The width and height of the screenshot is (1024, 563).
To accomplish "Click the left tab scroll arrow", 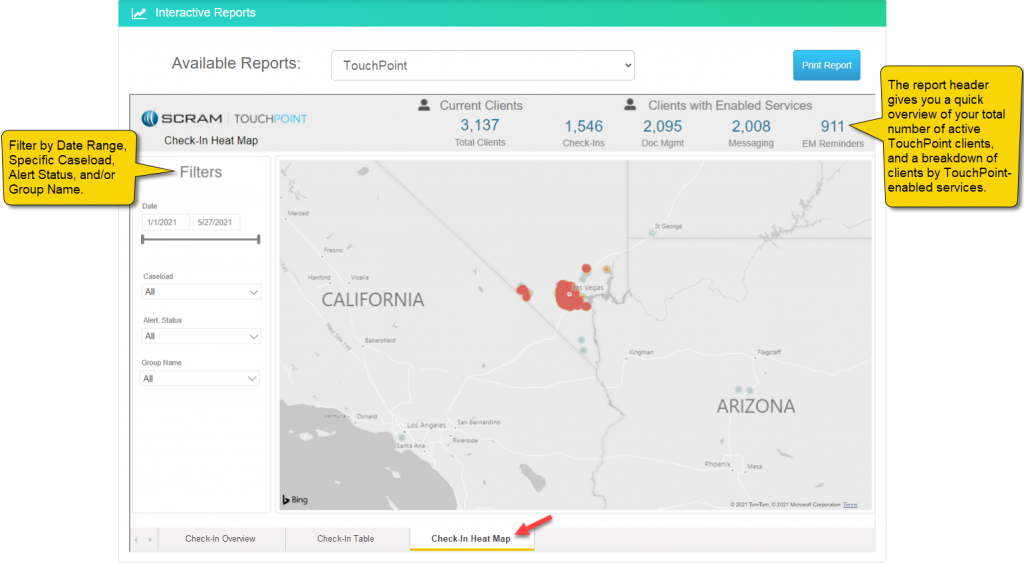I will [138, 540].
